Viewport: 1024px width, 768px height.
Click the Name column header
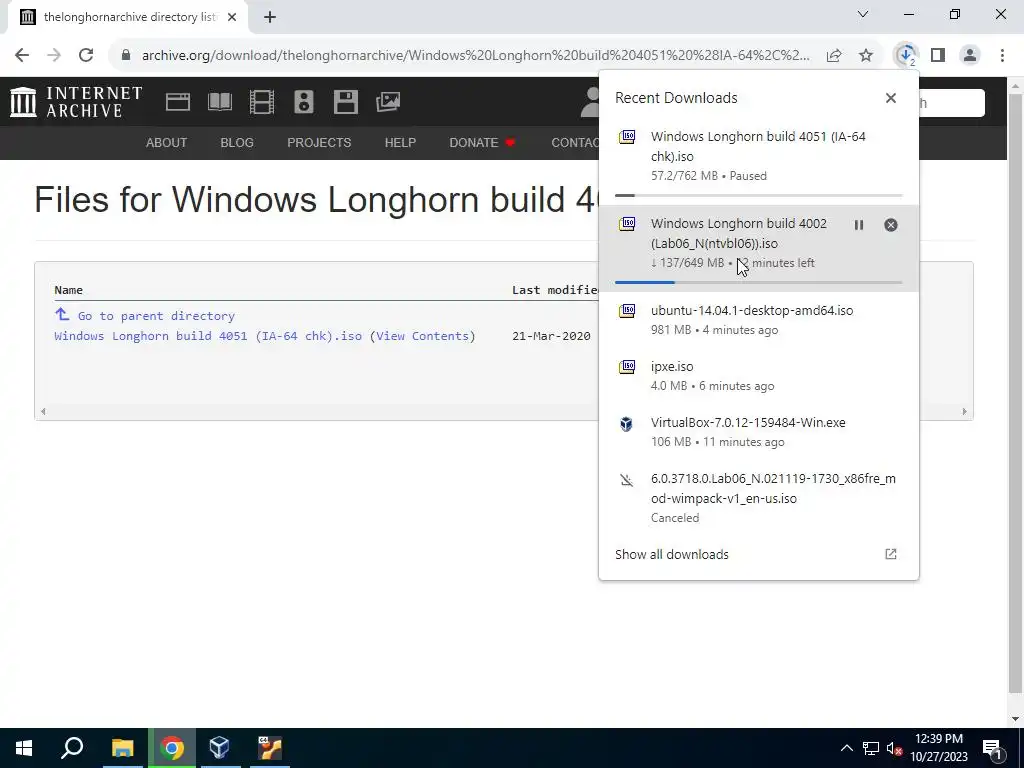point(69,290)
